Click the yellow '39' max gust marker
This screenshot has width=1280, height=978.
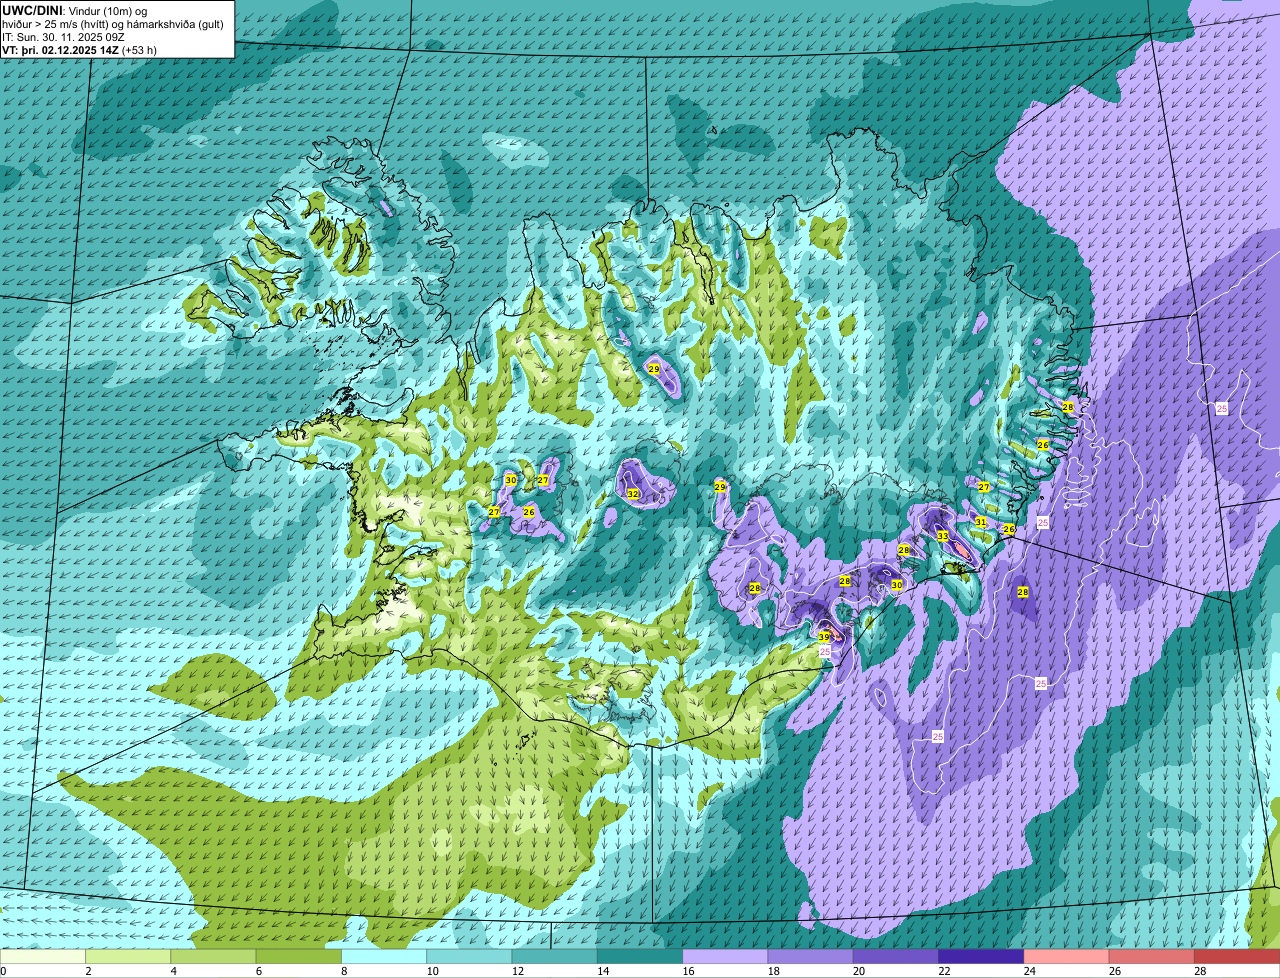click(x=824, y=637)
